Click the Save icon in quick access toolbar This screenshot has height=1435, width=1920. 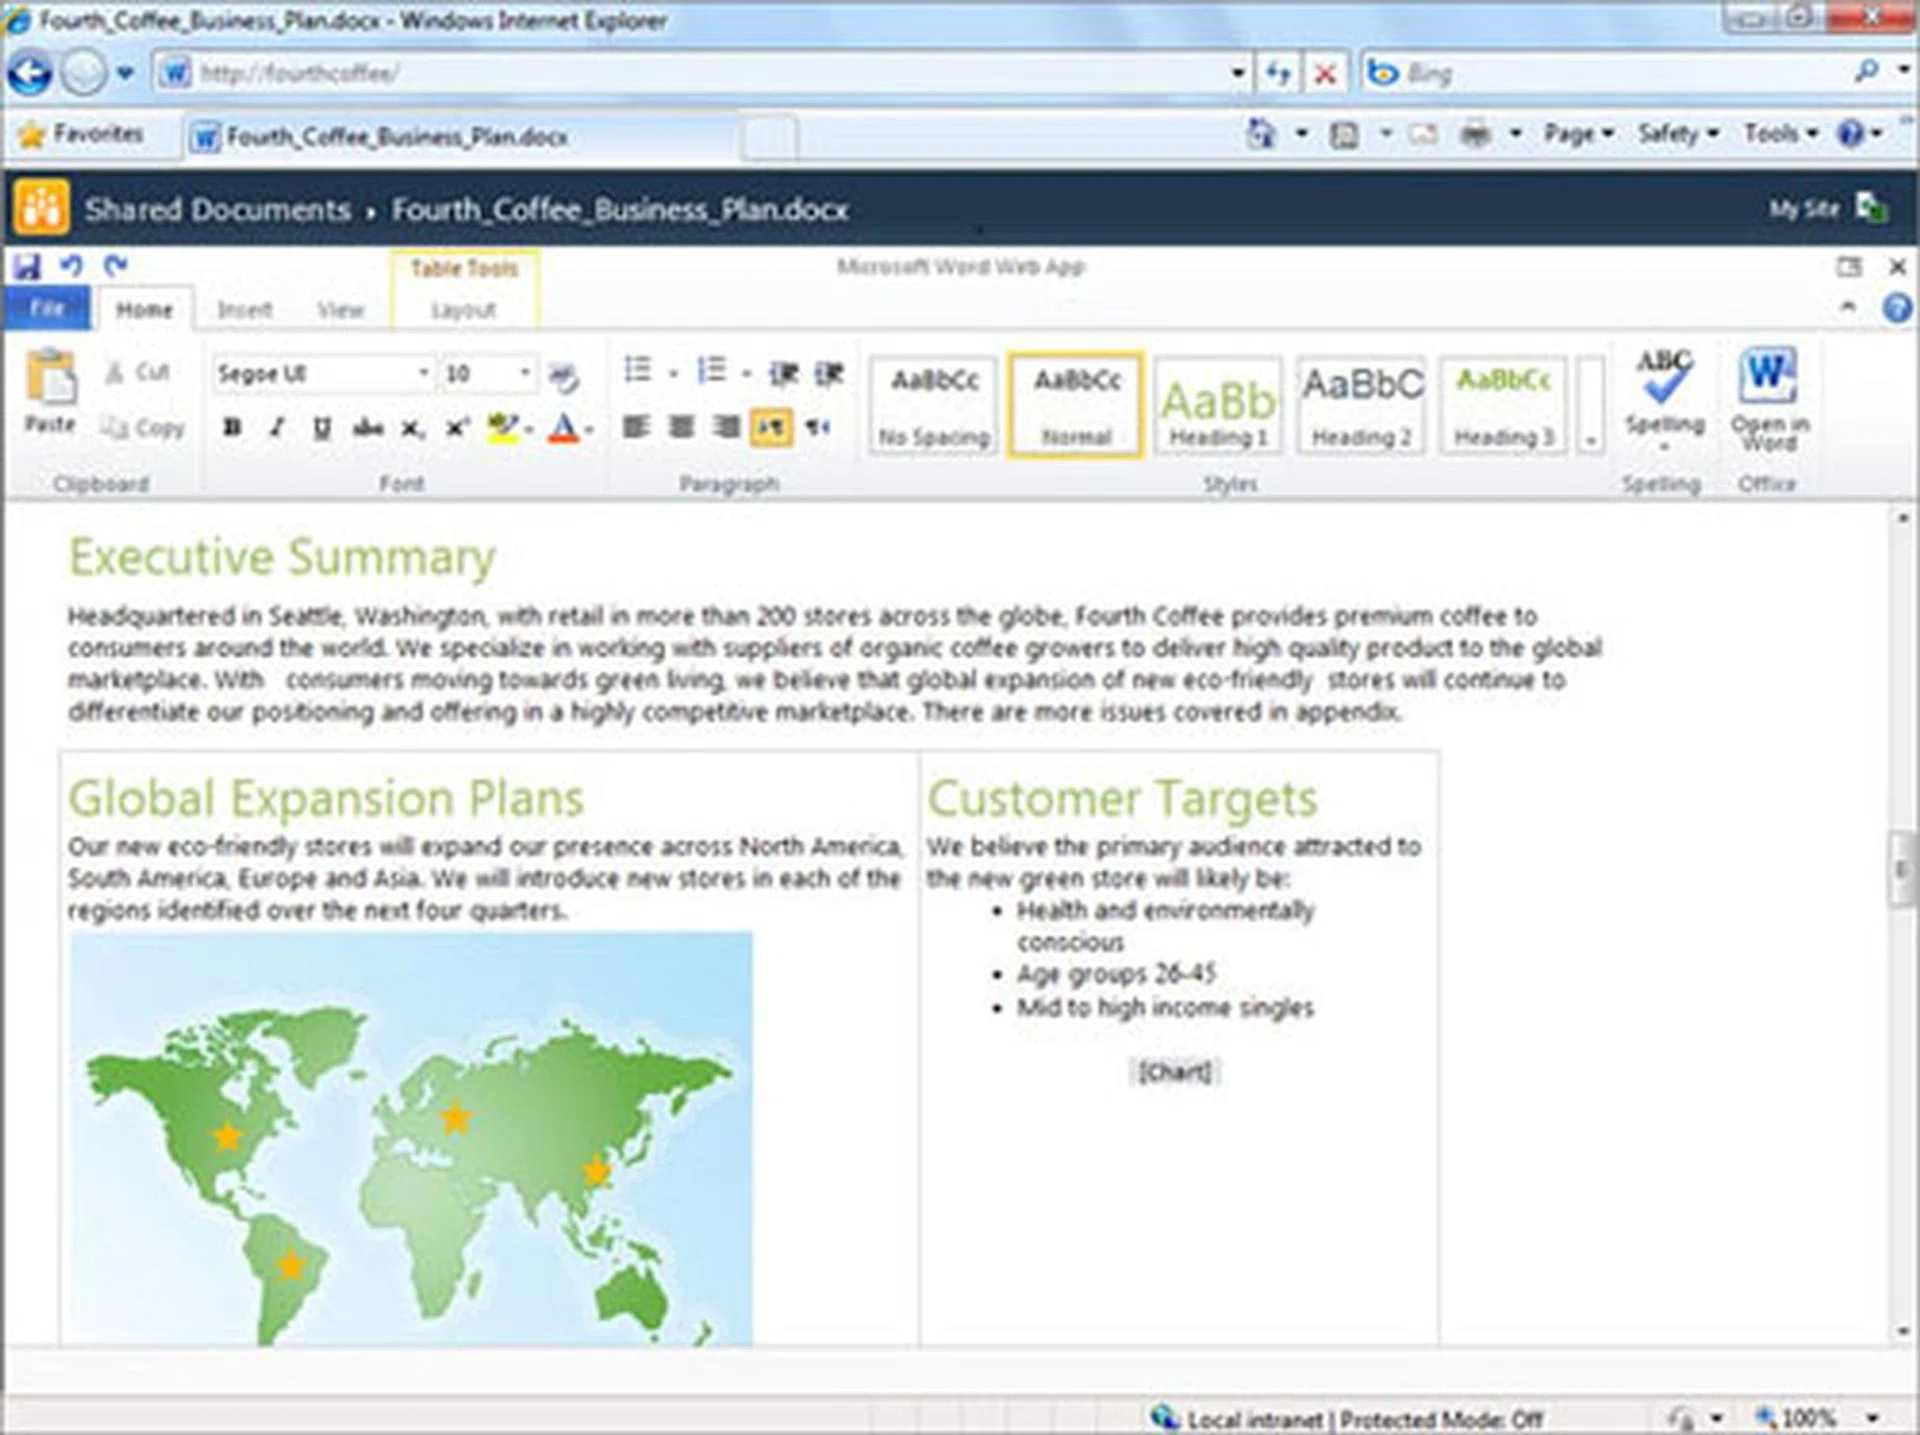tap(27, 266)
